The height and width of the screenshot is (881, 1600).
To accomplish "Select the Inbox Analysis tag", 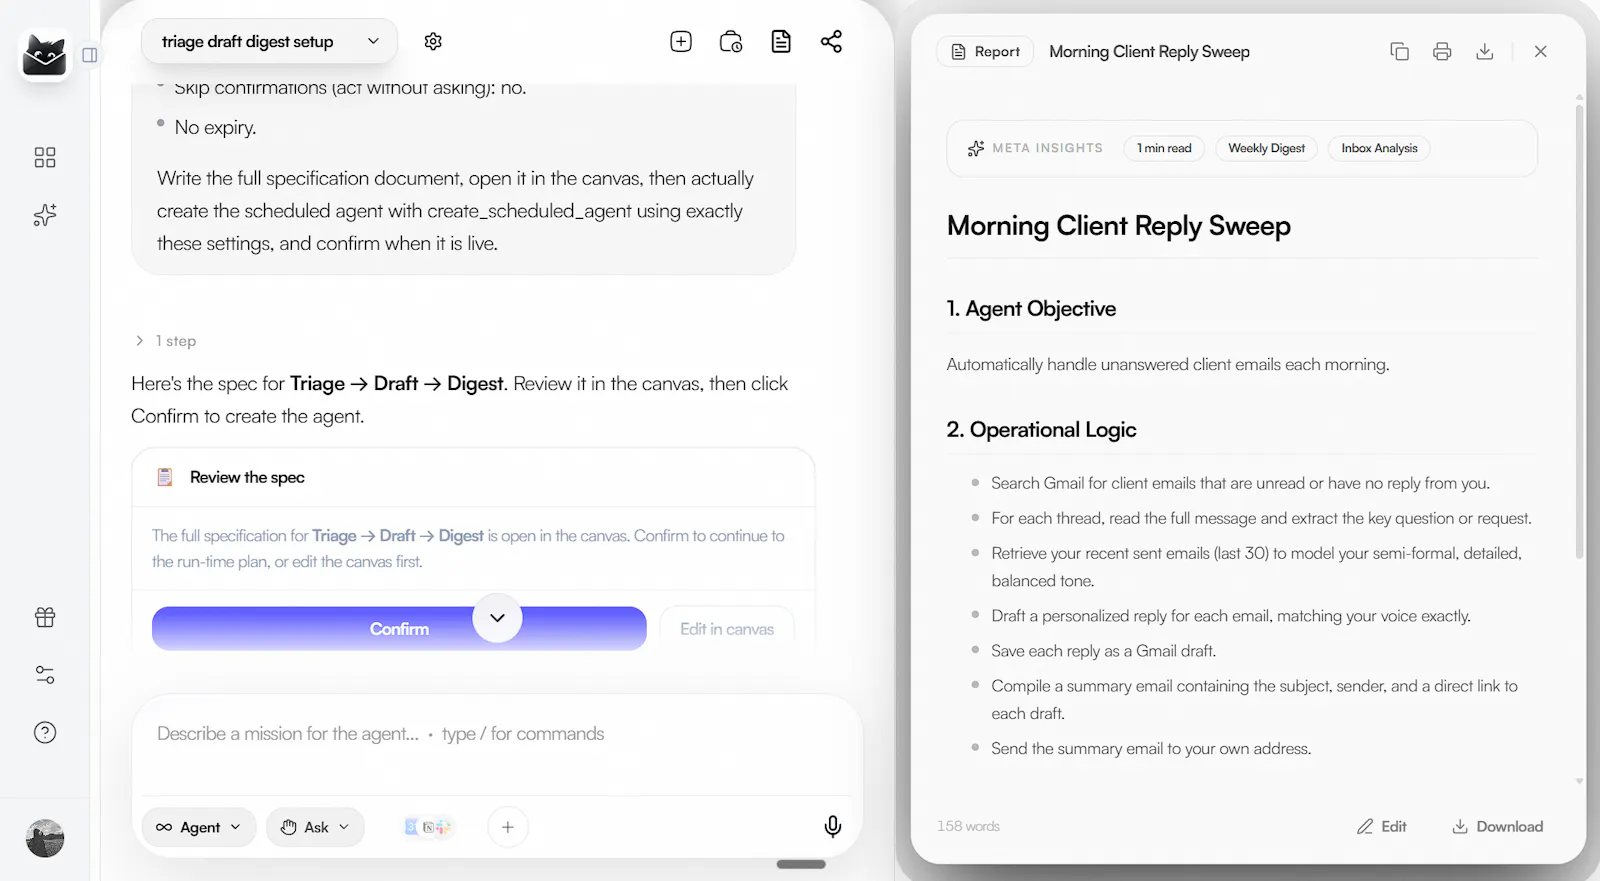I will 1379,148.
